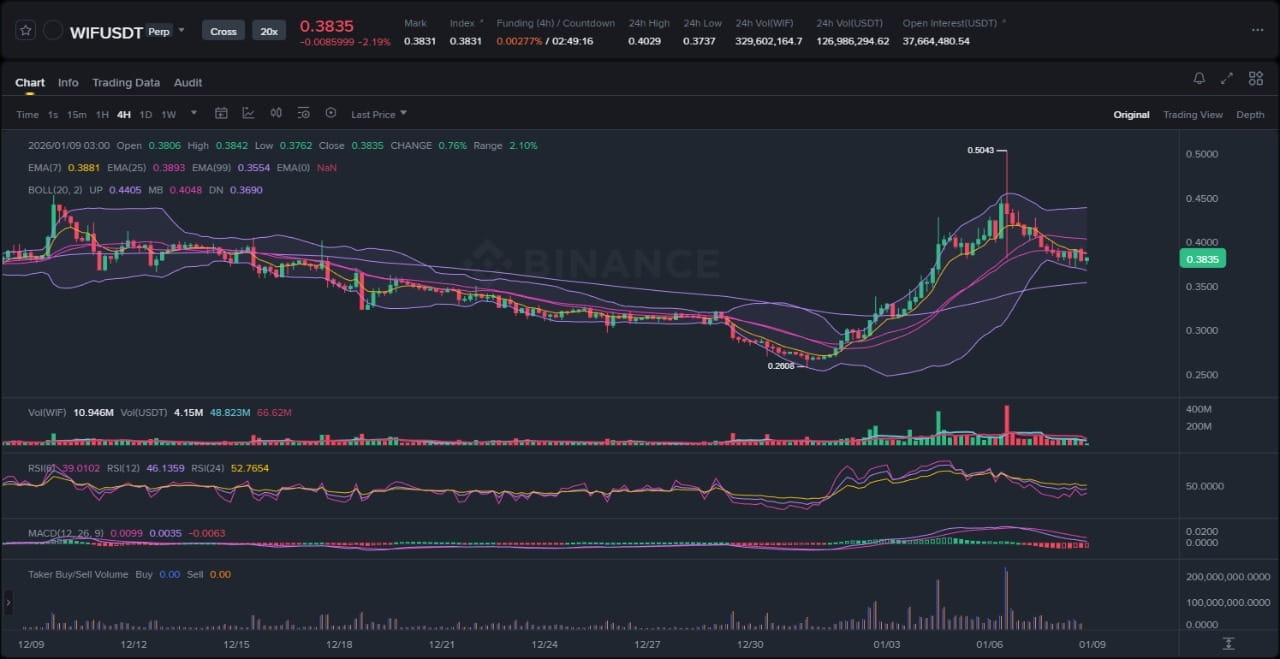Switch to the Info tab
The height and width of the screenshot is (659, 1280).
tap(68, 83)
